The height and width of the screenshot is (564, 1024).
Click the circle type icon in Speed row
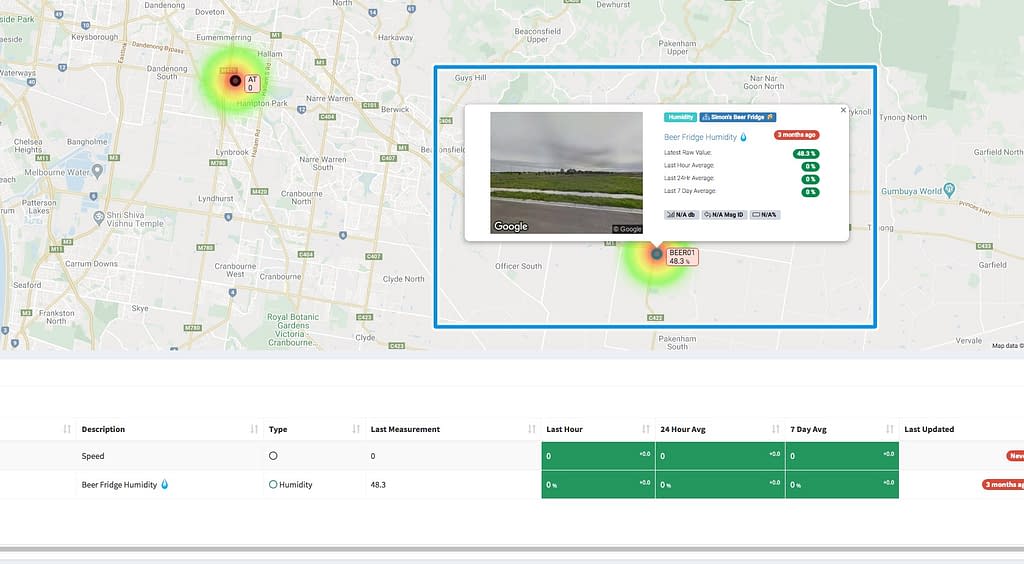[273, 456]
